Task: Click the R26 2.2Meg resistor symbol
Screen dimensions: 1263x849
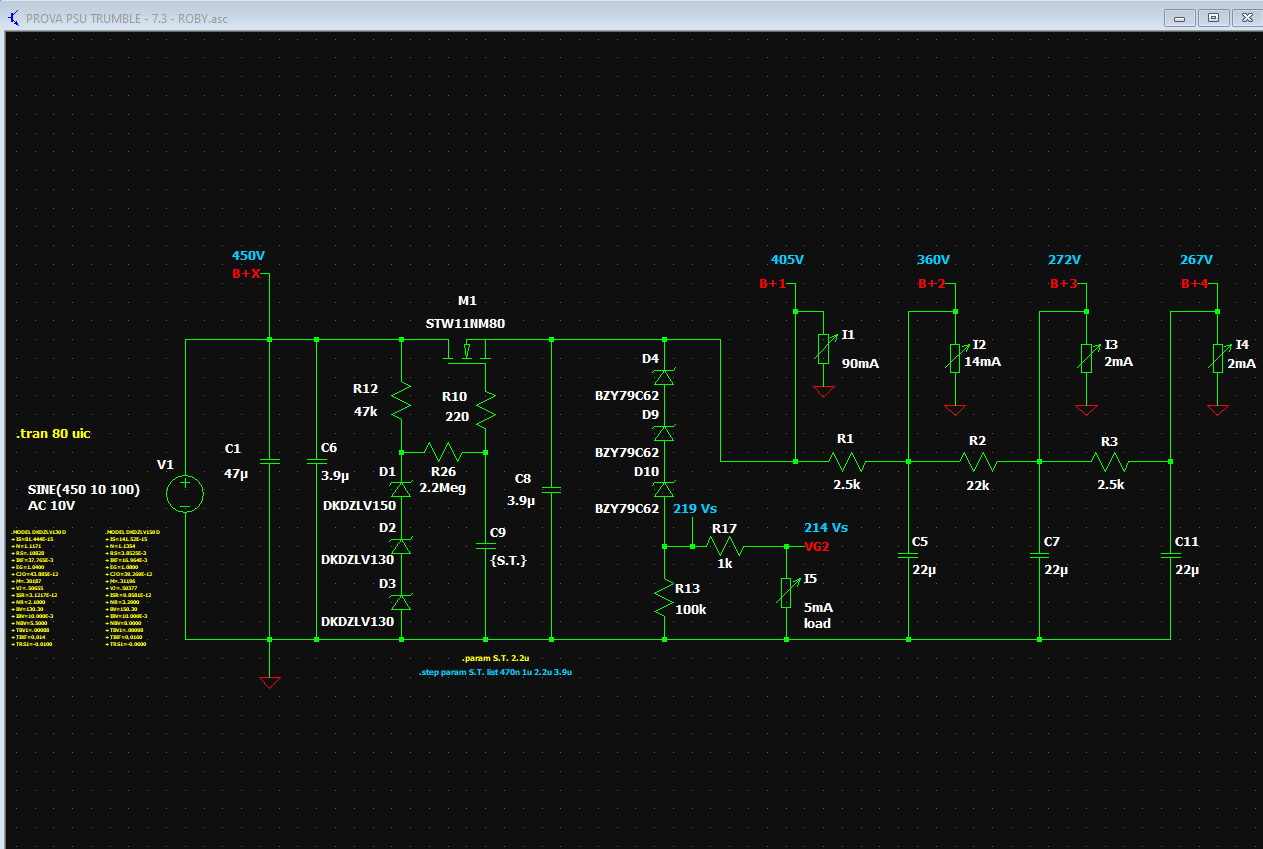Action: click(x=443, y=452)
